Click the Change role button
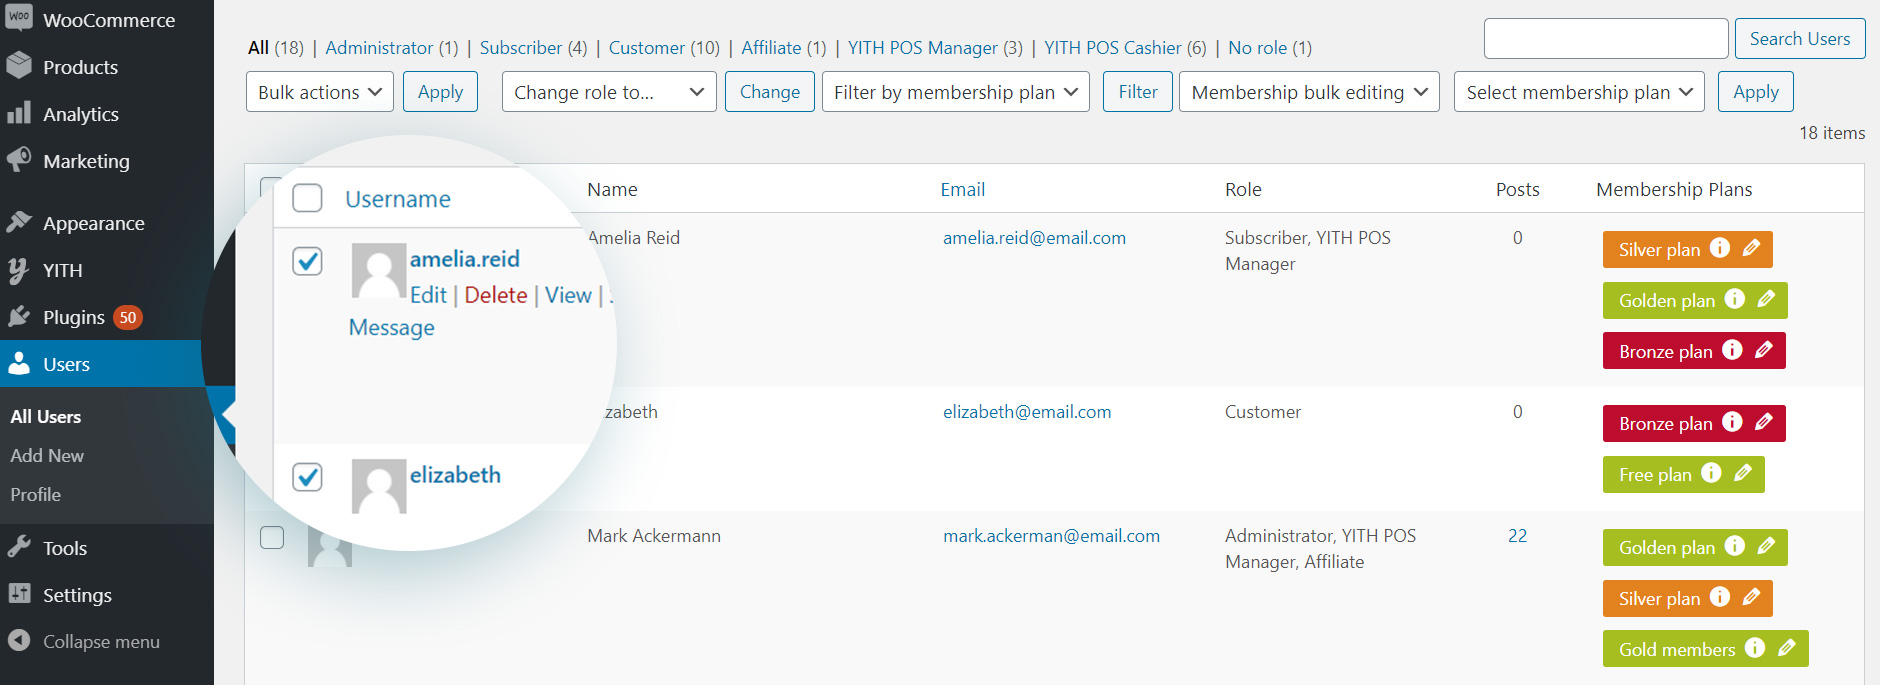The height and width of the screenshot is (685, 1880). pos(770,92)
